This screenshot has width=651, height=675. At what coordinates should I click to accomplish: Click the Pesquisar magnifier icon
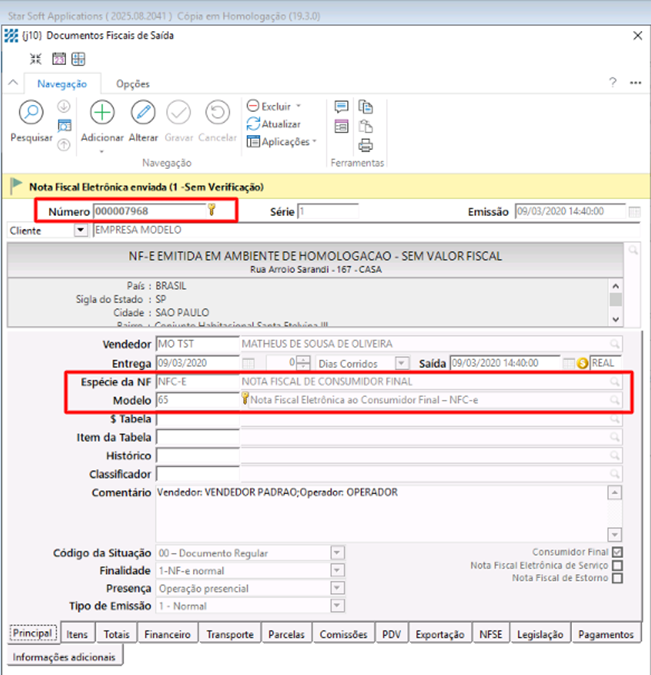(31, 113)
